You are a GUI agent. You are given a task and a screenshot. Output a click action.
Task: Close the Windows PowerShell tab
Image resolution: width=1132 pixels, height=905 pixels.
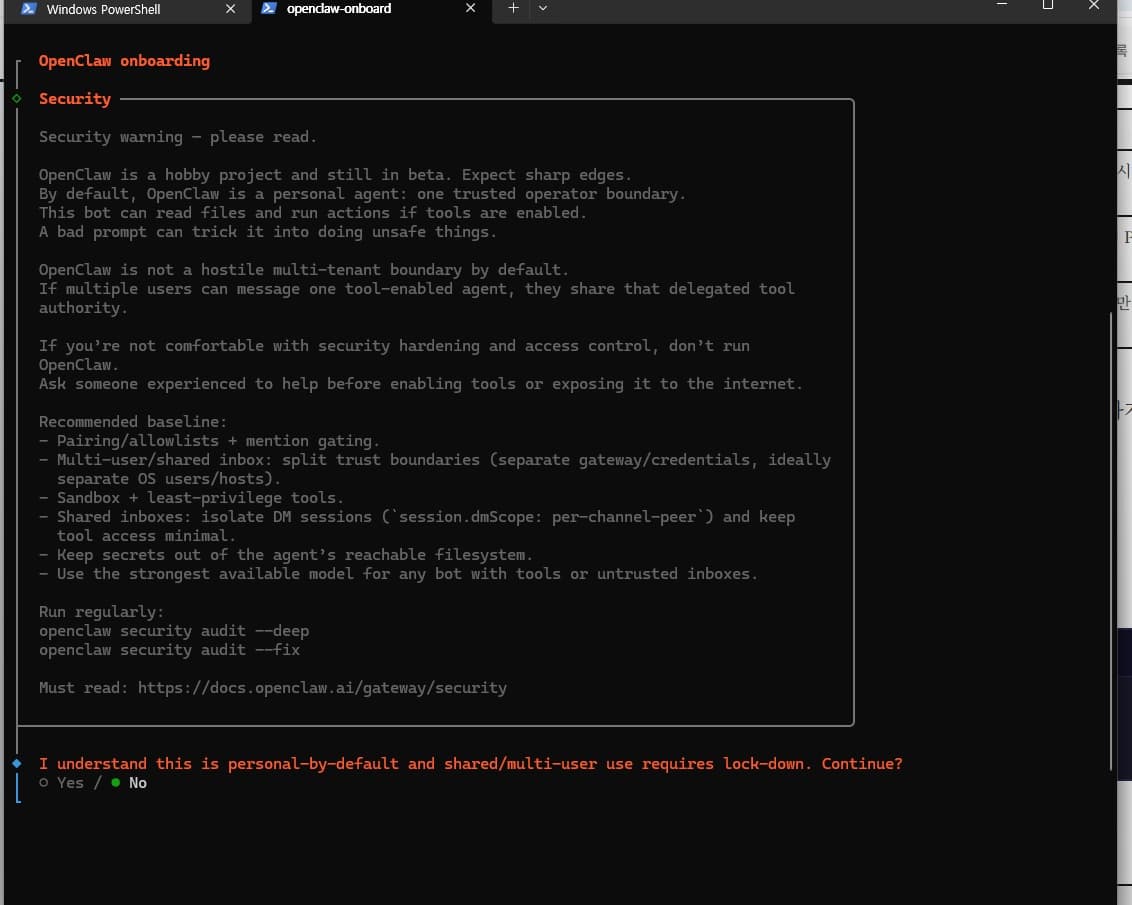point(230,9)
